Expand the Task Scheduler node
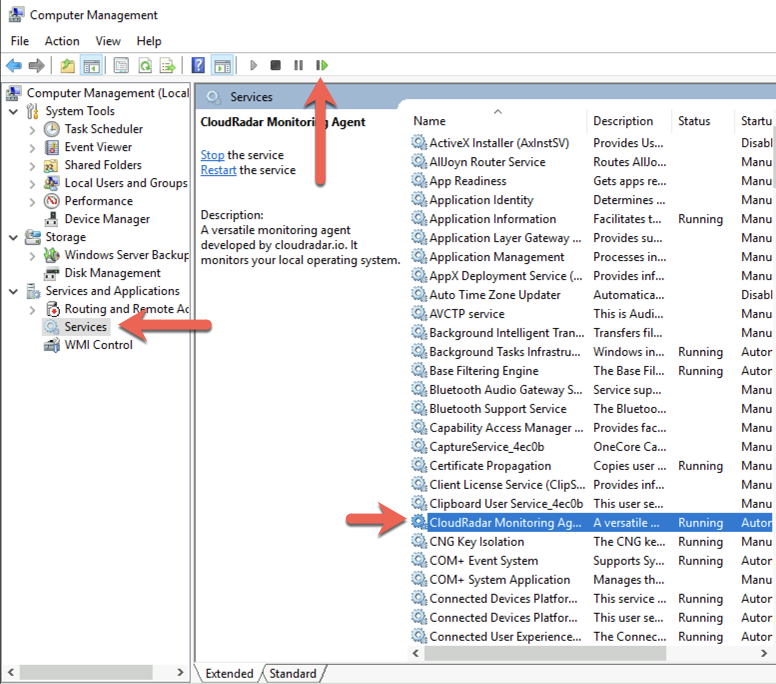Image resolution: width=776 pixels, height=684 pixels. (32, 129)
